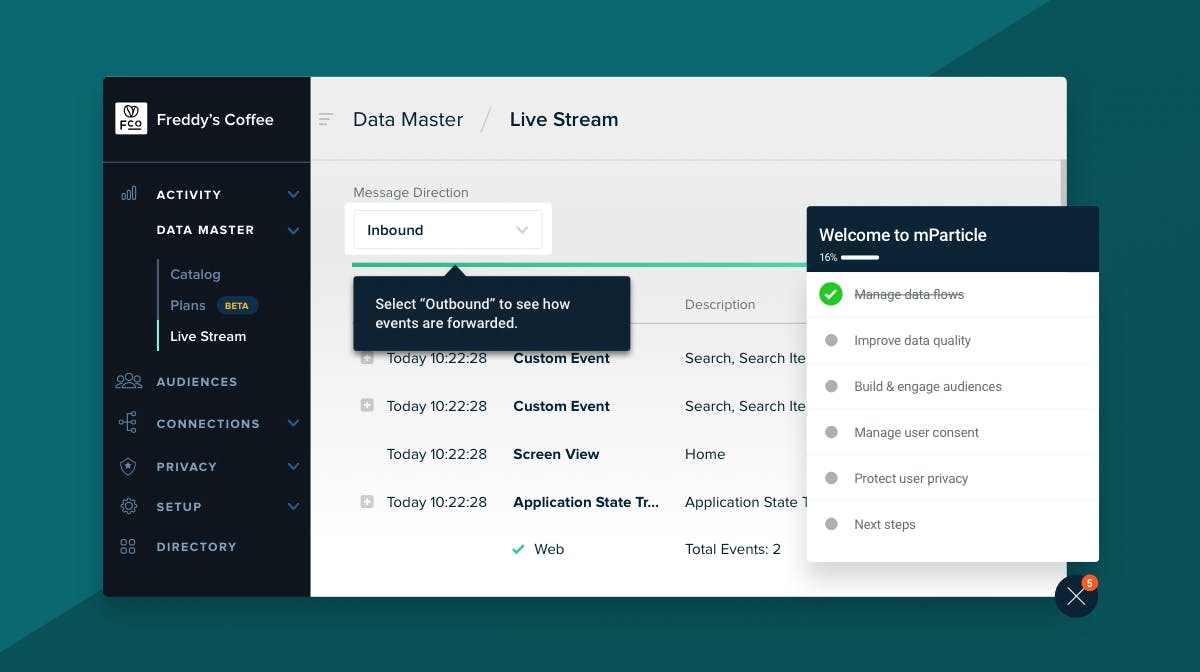This screenshot has height=672, width=1200.
Task: Click the Data Master breadcrumb link
Action: [408, 119]
